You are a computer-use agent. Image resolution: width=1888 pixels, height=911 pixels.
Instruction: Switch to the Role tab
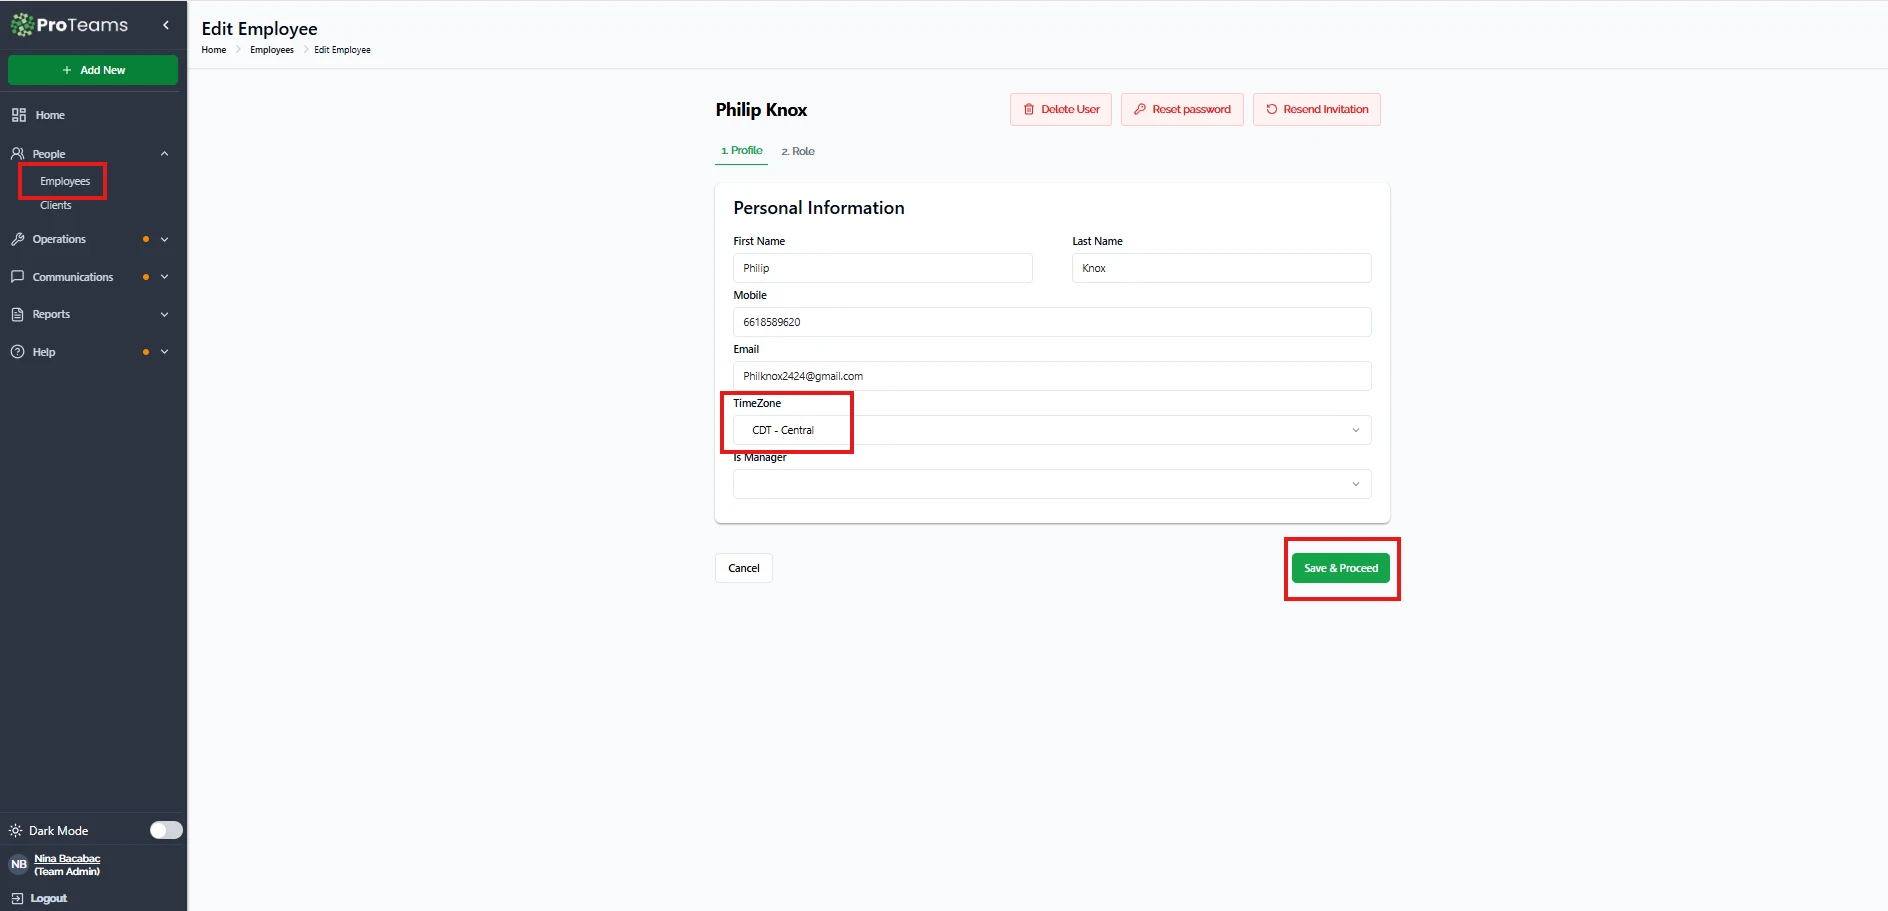798,151
